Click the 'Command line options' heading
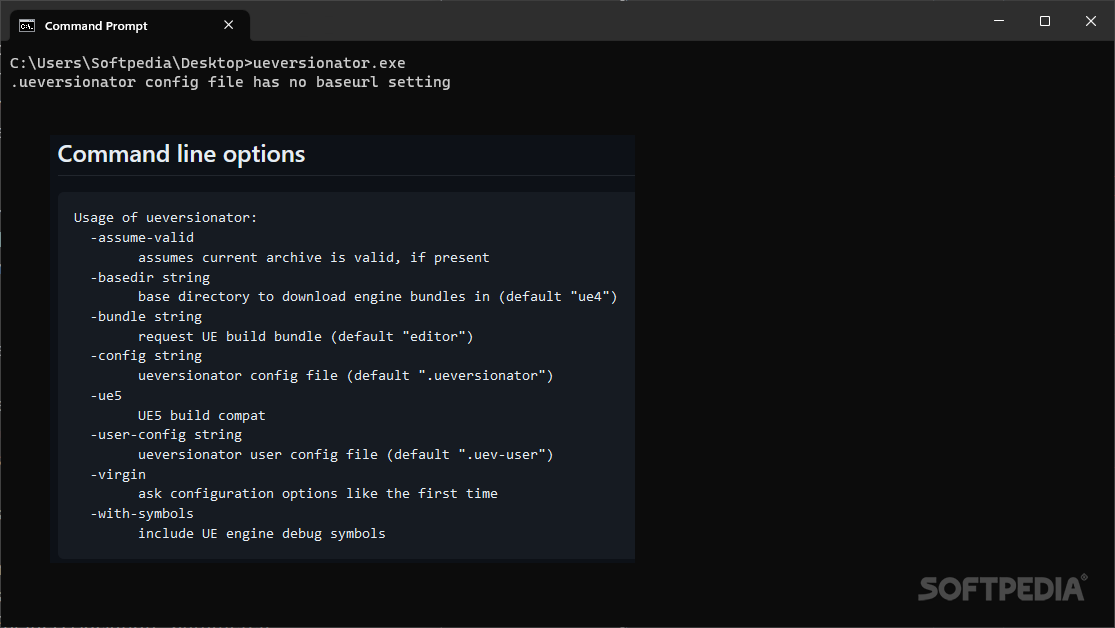Image resolution: width=1115 pixels, height=628 pixels. click(x=181, y=154)
